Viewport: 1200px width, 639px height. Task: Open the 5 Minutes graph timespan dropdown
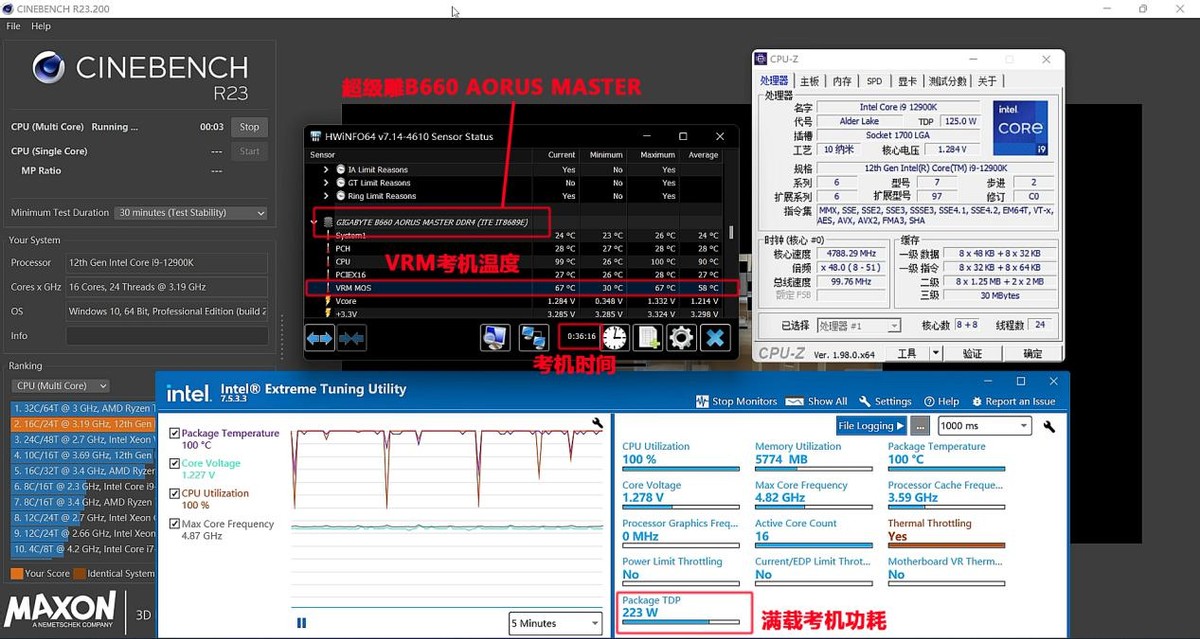tap(554, 622)
